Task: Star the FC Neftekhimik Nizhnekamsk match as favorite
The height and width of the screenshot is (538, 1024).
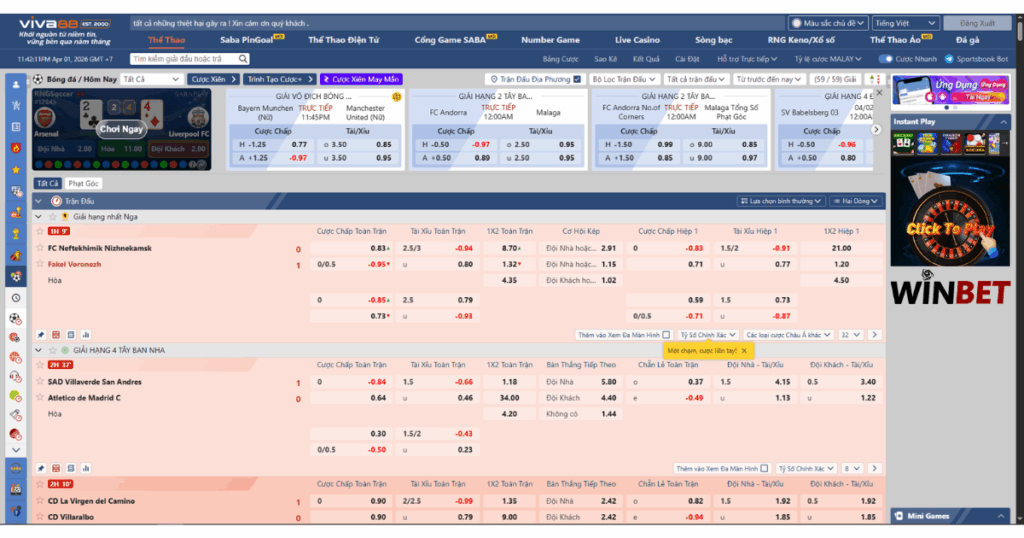Action: point(41,248)
